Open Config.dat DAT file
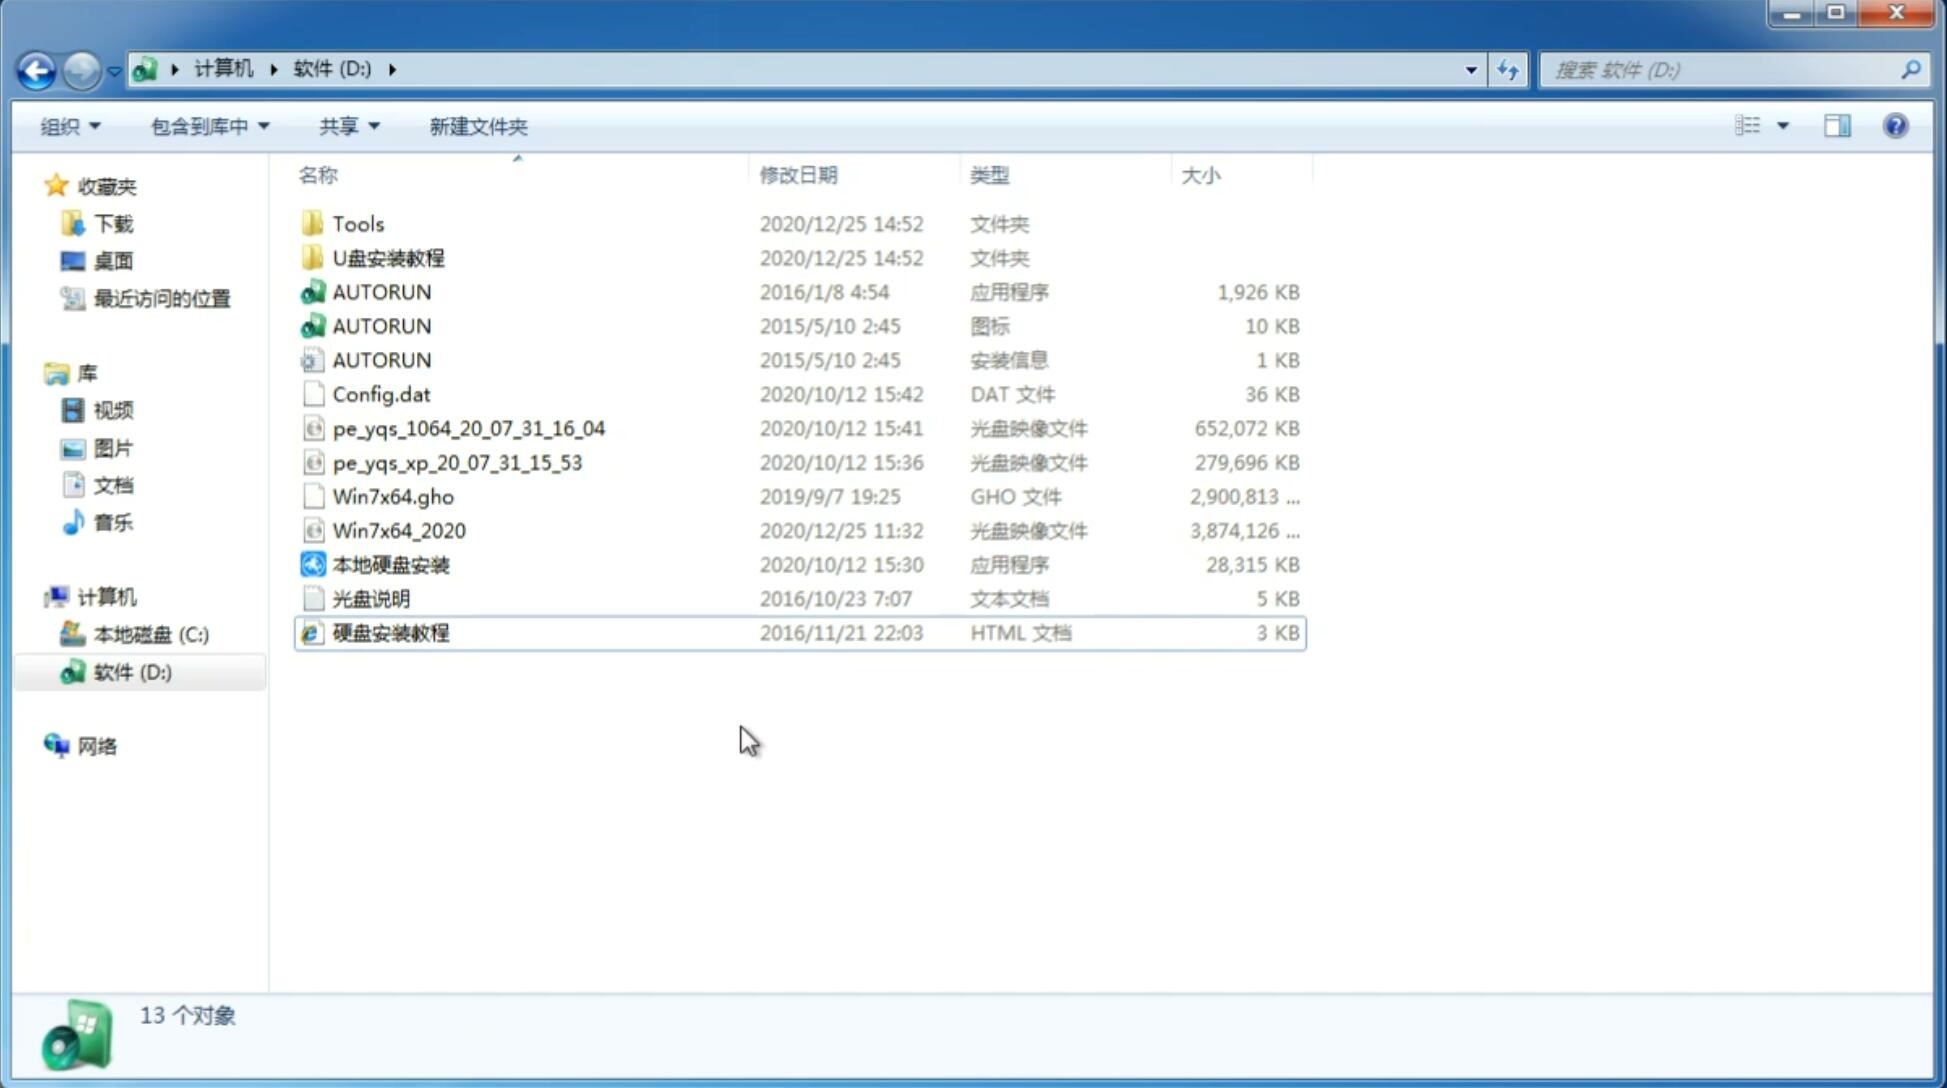Image resolution: width=1947 pixels, height=1088 pixels. [x=381, y=393]
